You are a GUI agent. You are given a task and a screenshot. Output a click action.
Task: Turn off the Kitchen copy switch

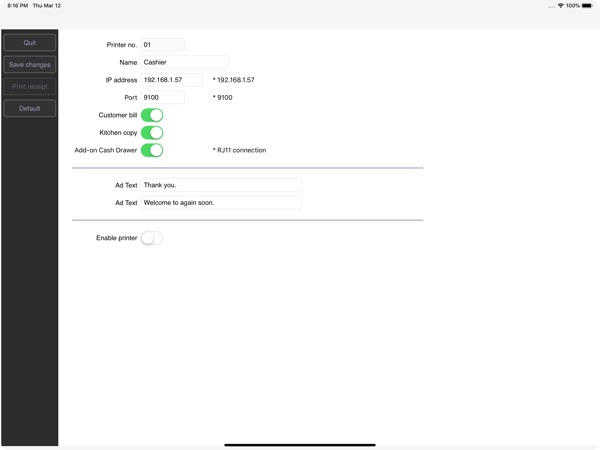pyautogui.click(x=152, y=133)
